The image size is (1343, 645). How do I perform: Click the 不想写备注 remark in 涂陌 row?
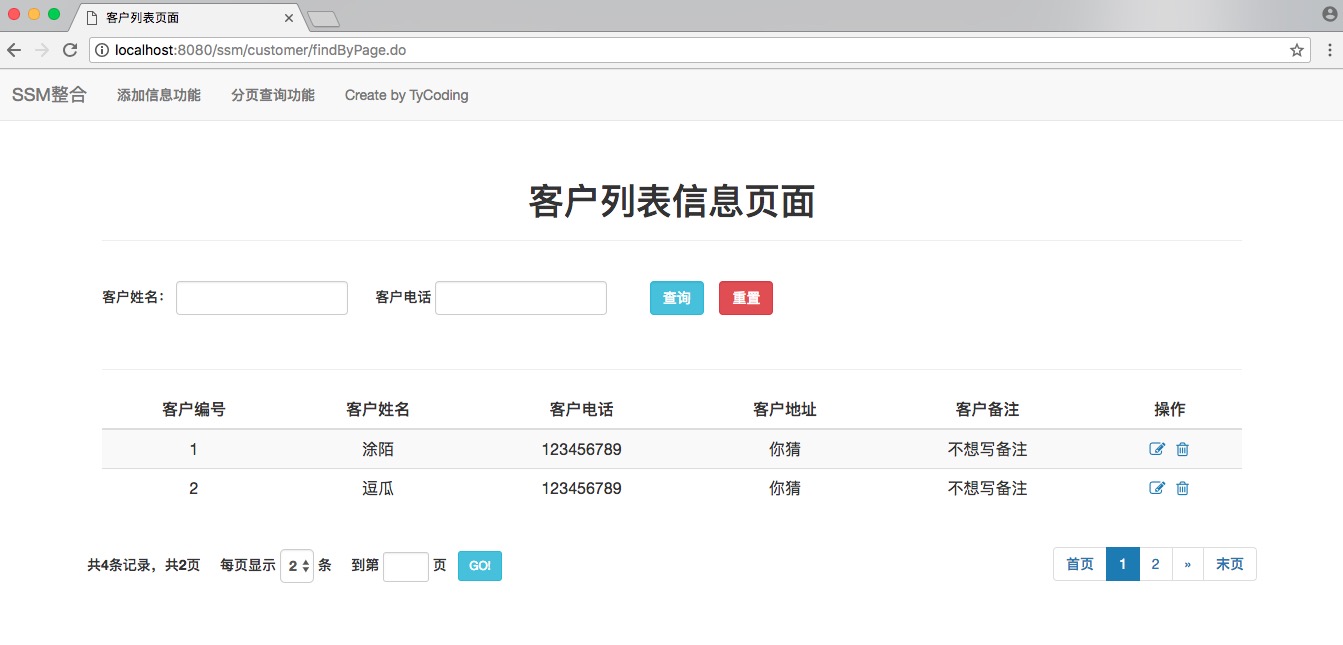point(988,449)
